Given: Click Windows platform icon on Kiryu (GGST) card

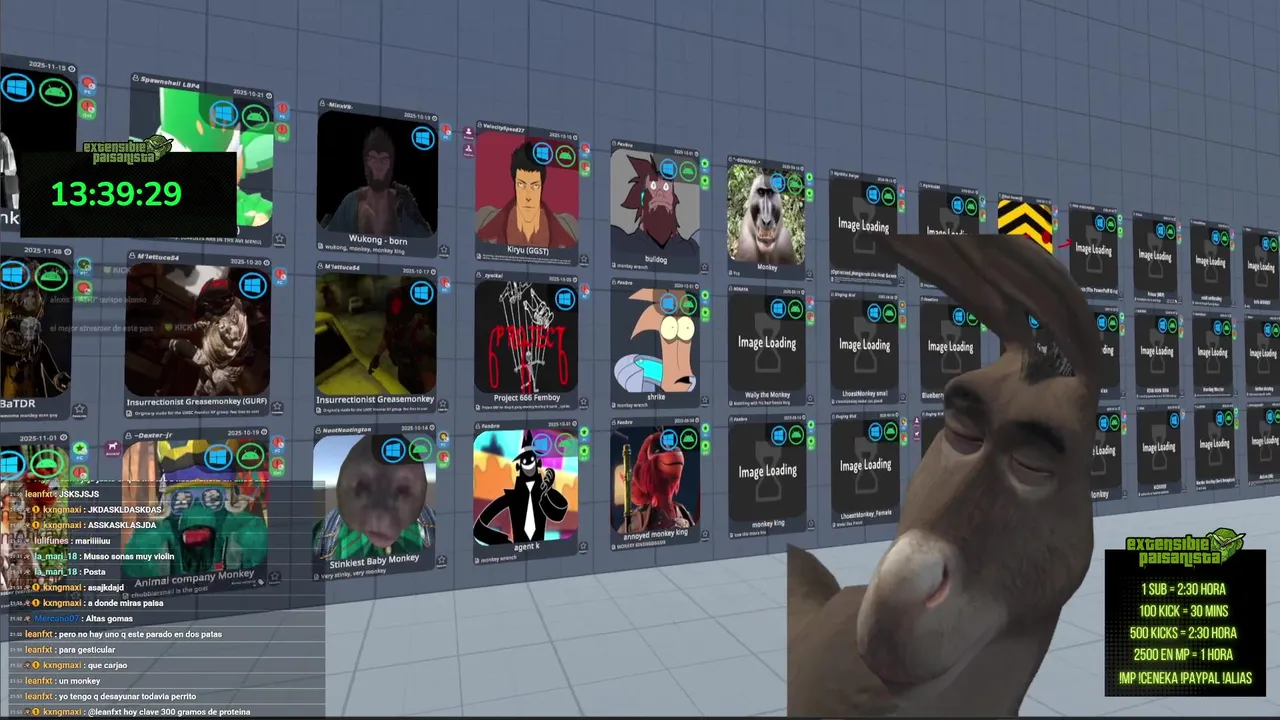Looking at the screenshot, I should click(x=543, y=153).
